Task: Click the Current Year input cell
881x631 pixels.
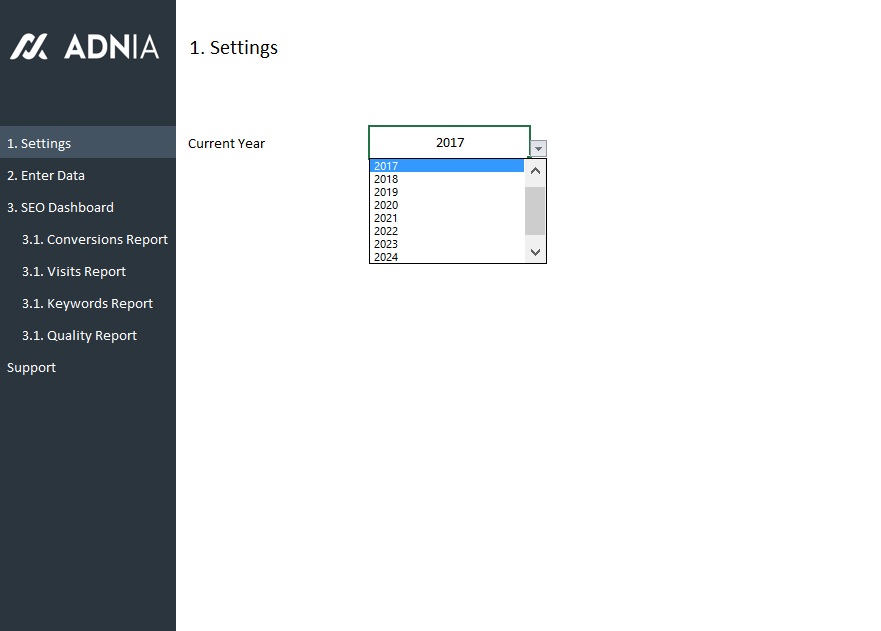Action: point(449,142)
